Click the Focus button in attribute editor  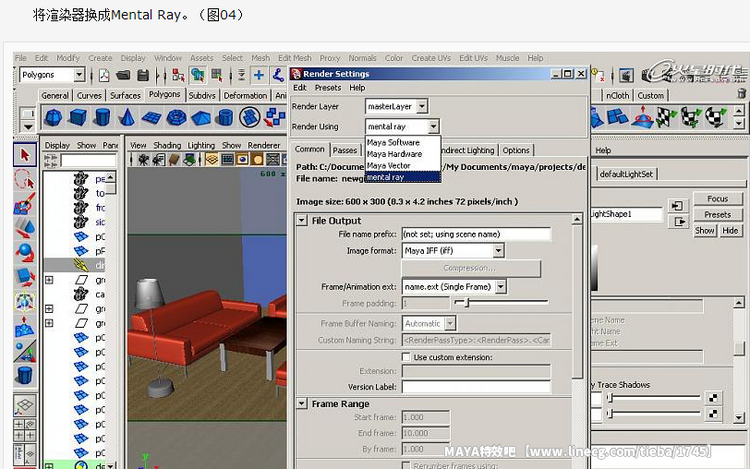[x=717, y=198]
